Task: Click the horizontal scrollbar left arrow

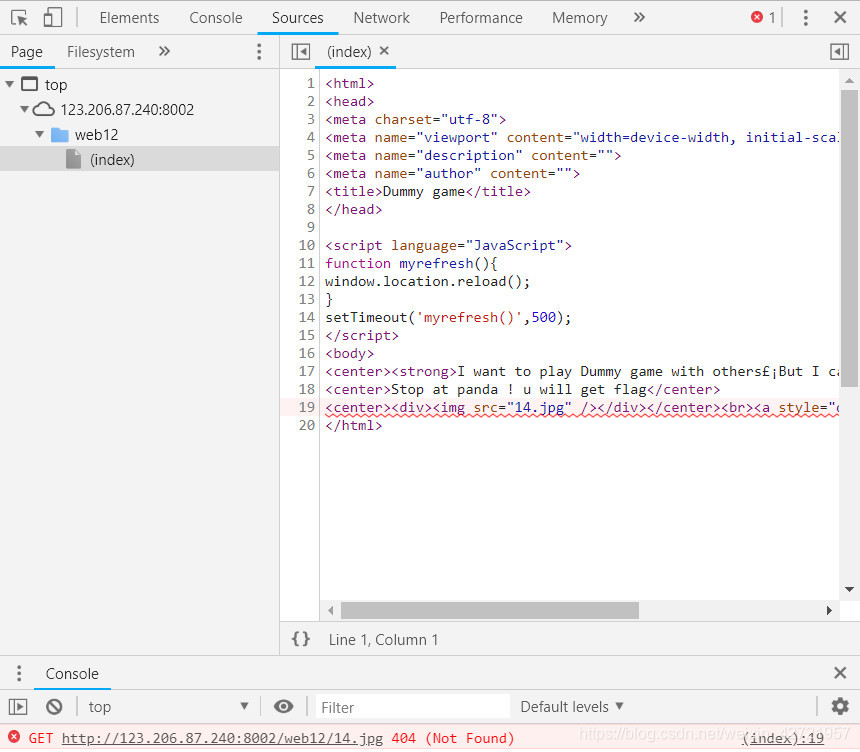Action: (x=330, y=610)
